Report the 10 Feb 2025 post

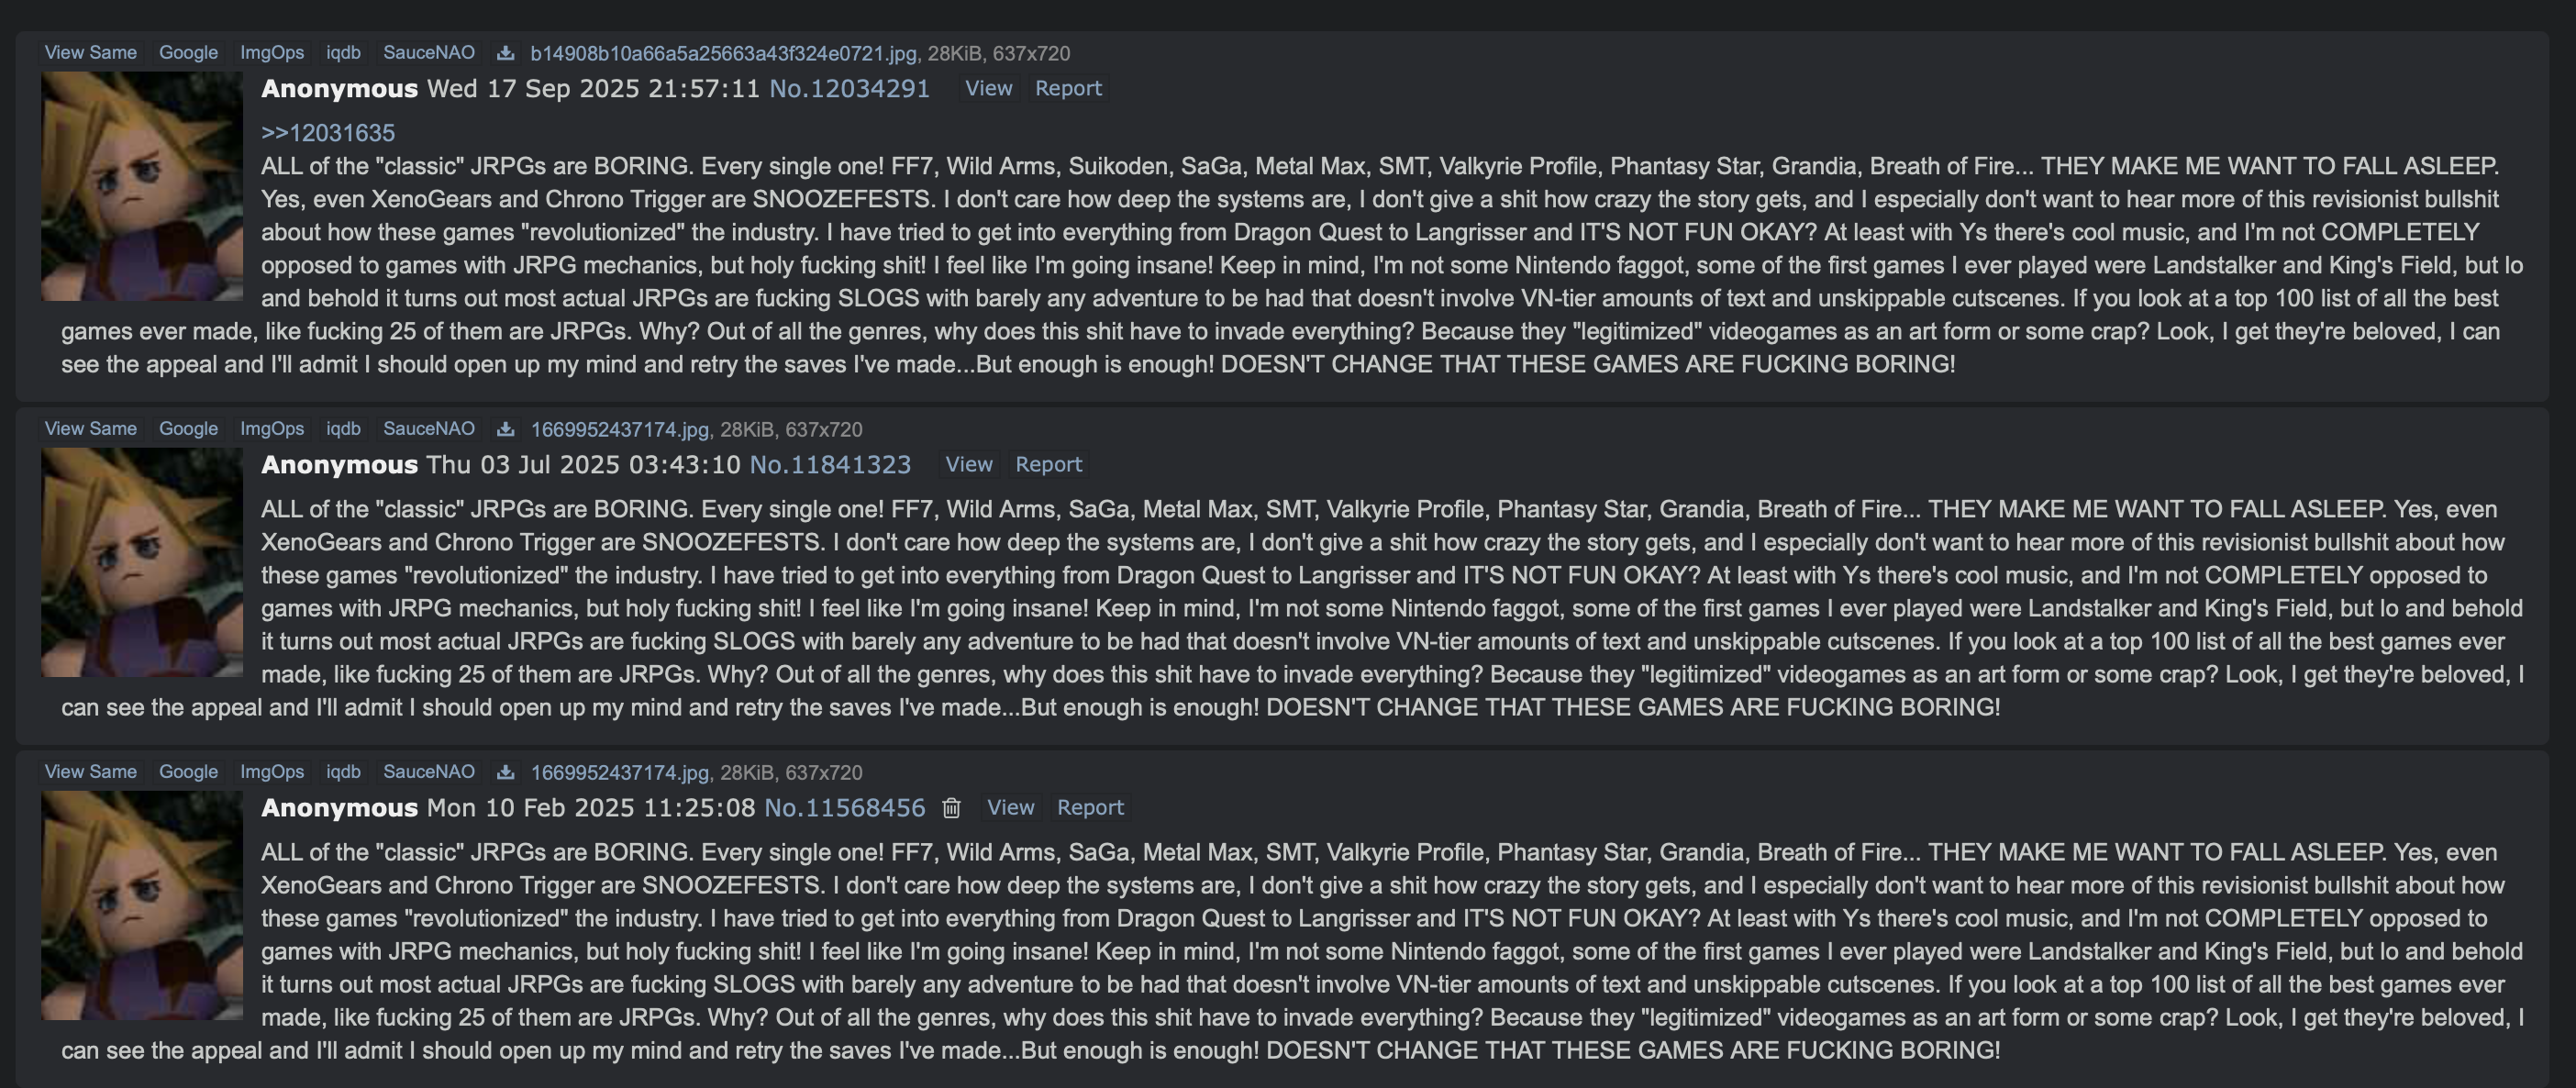click(x=1090, y=808)
